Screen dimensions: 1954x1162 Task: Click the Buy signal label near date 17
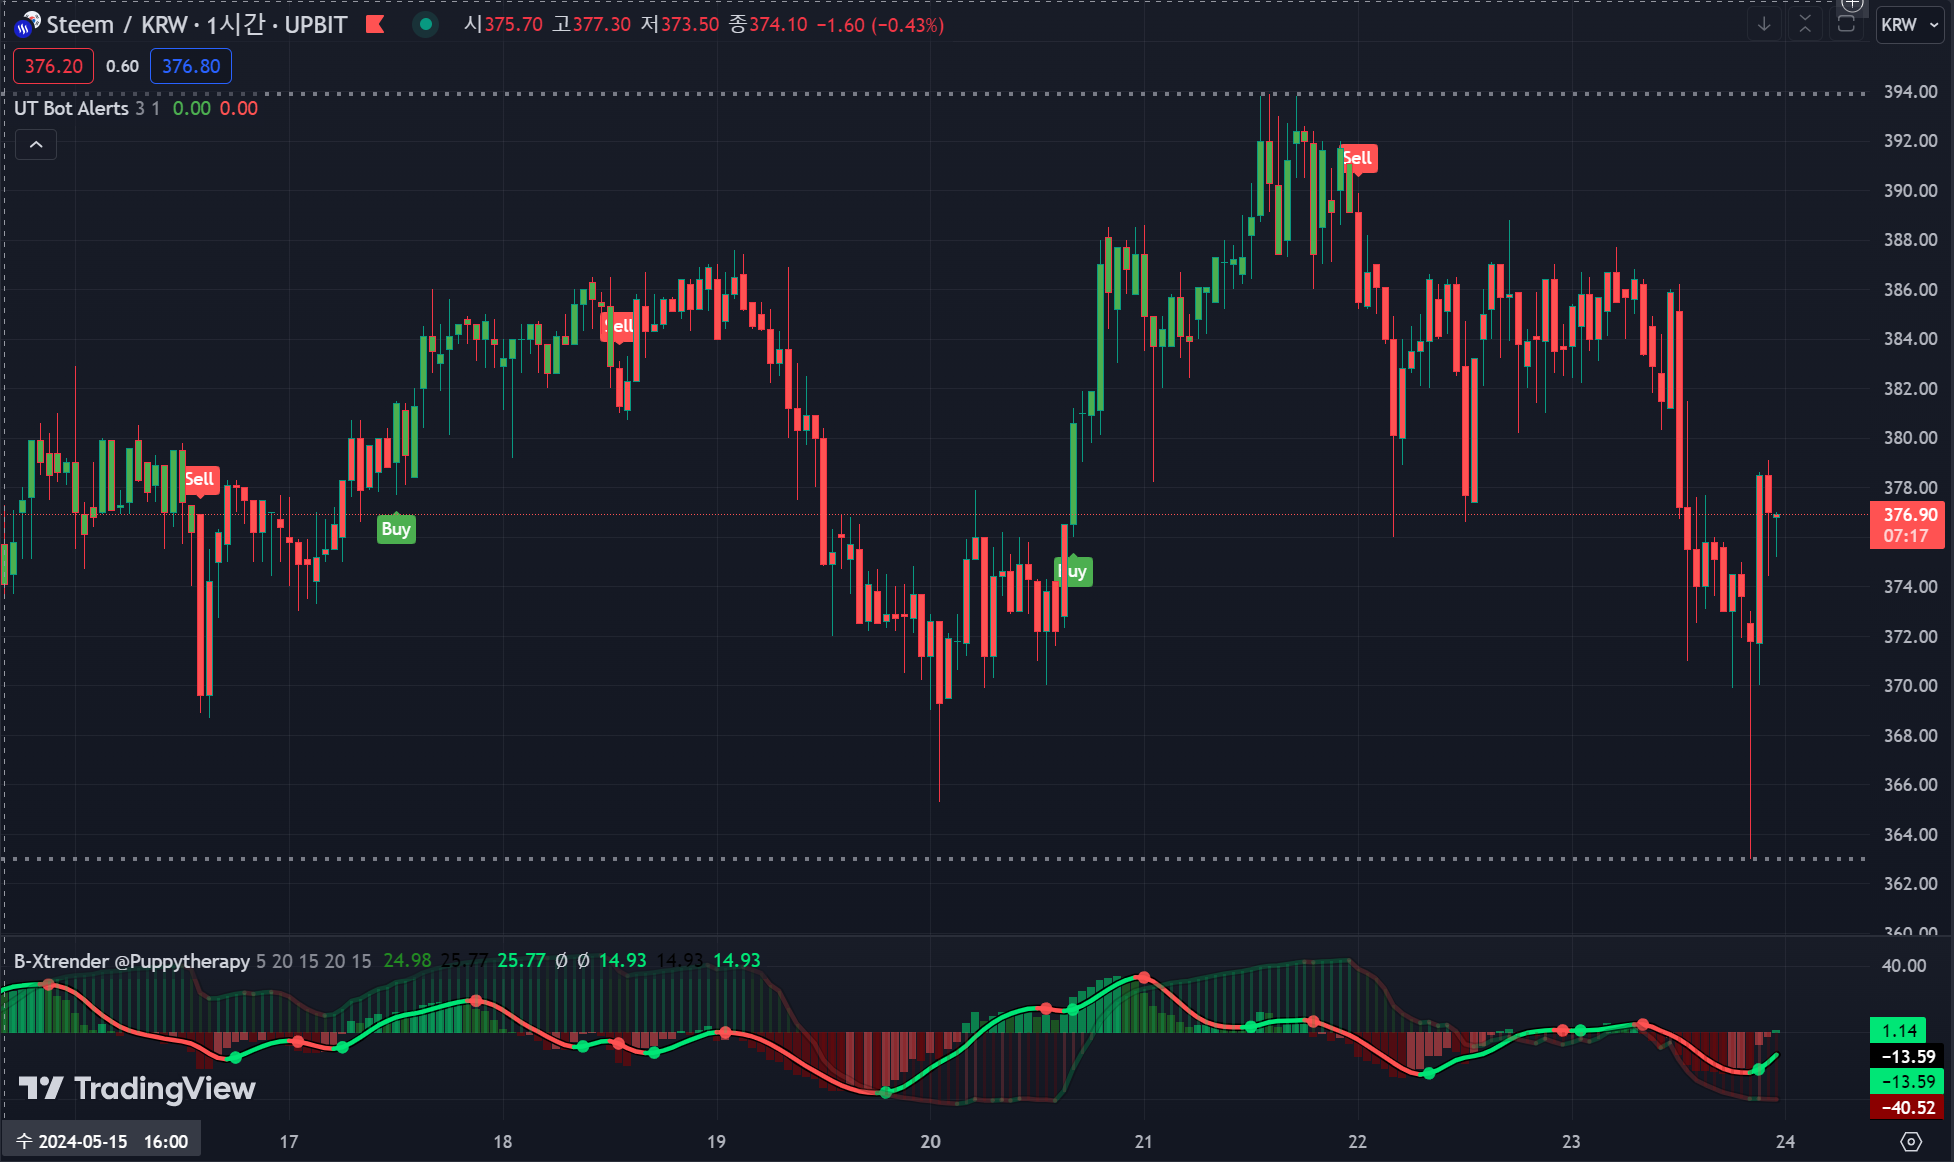396,529
